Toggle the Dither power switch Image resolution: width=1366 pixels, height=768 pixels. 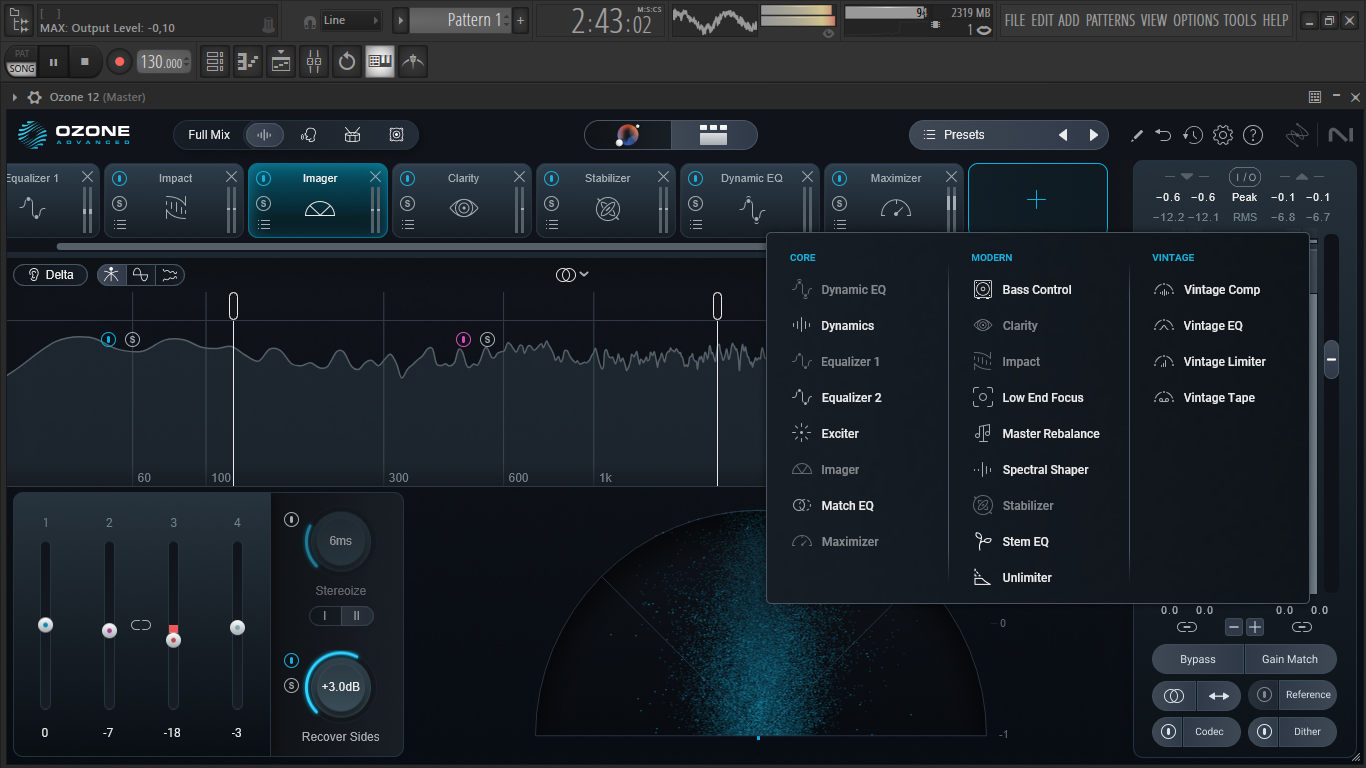(1265, 732)
